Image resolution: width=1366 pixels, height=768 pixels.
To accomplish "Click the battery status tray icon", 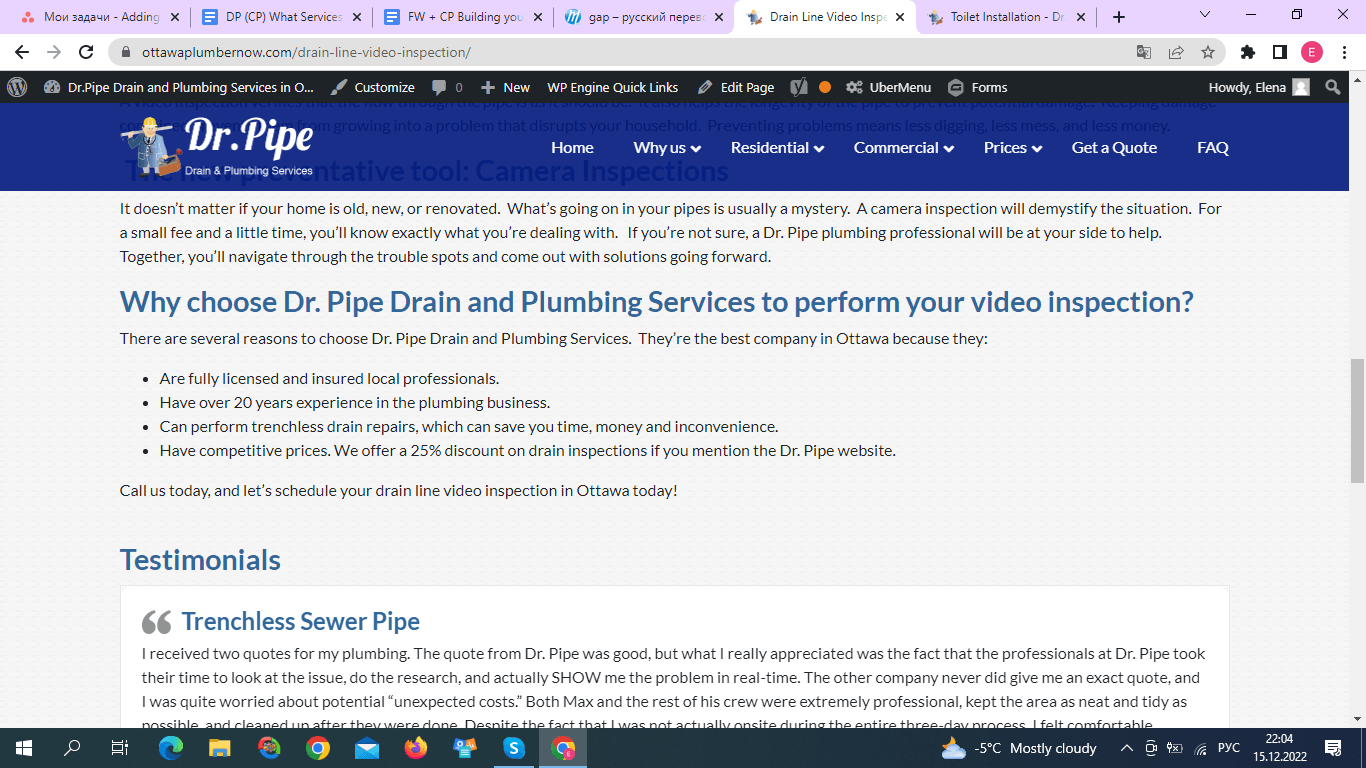I will click(1176, 747).
